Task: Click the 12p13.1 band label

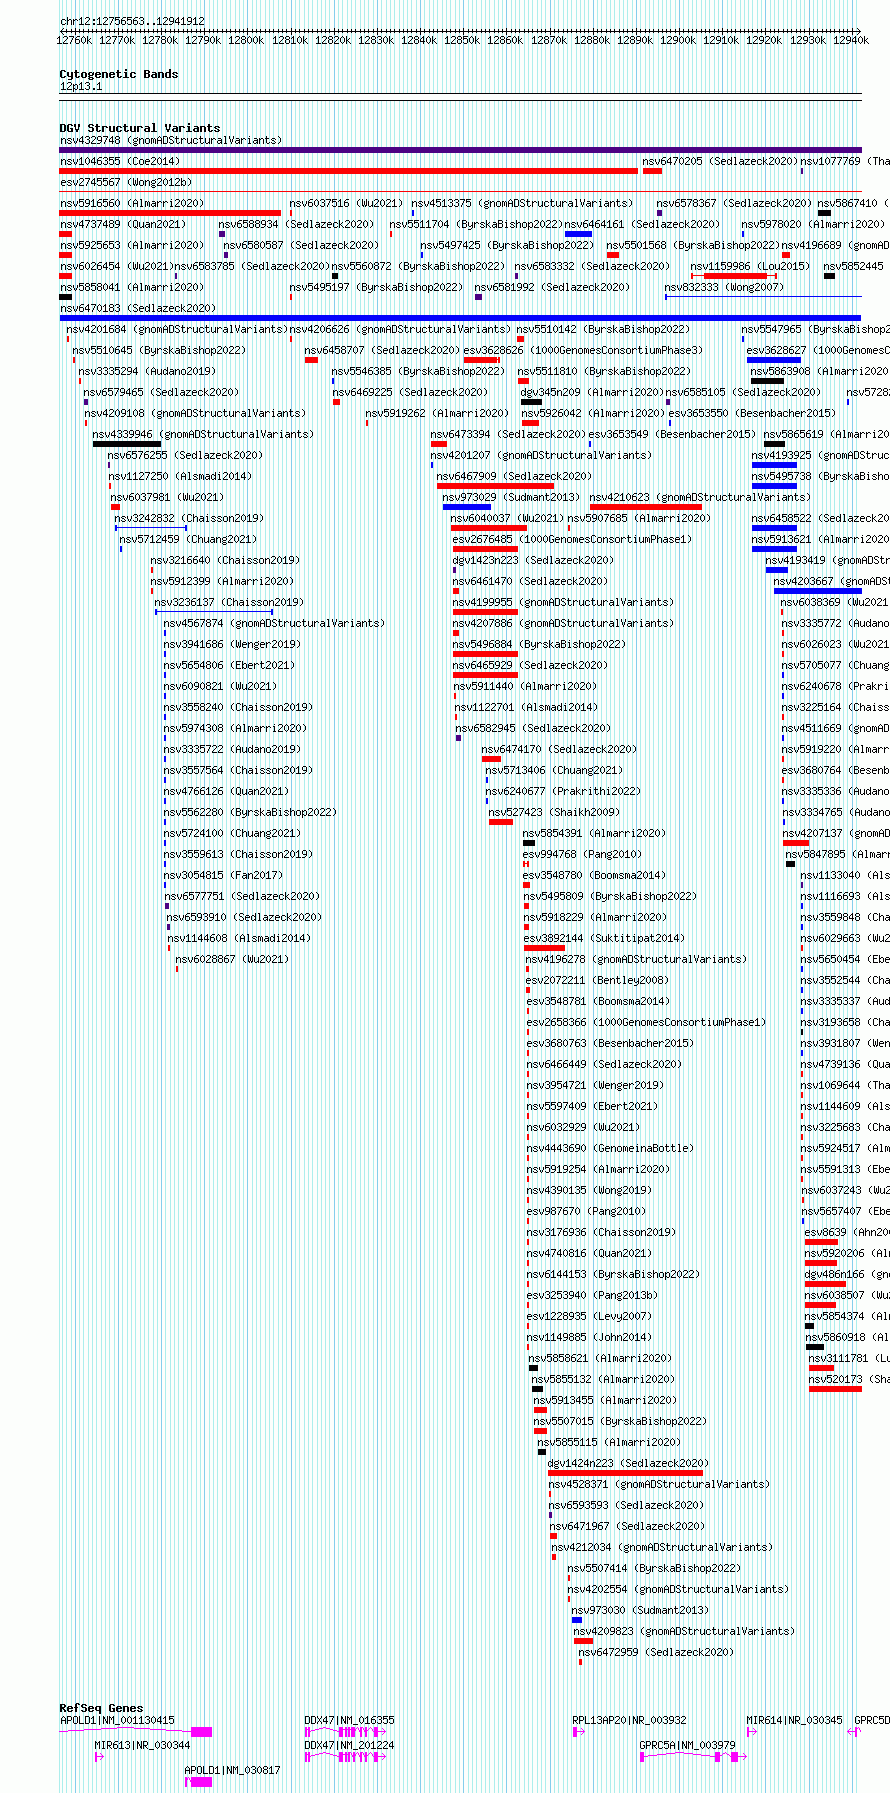Action: click(x=81, y=86)
